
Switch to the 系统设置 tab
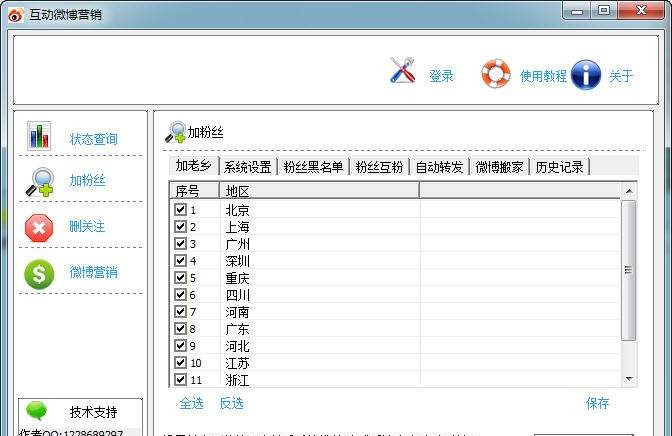pos(248,167)
